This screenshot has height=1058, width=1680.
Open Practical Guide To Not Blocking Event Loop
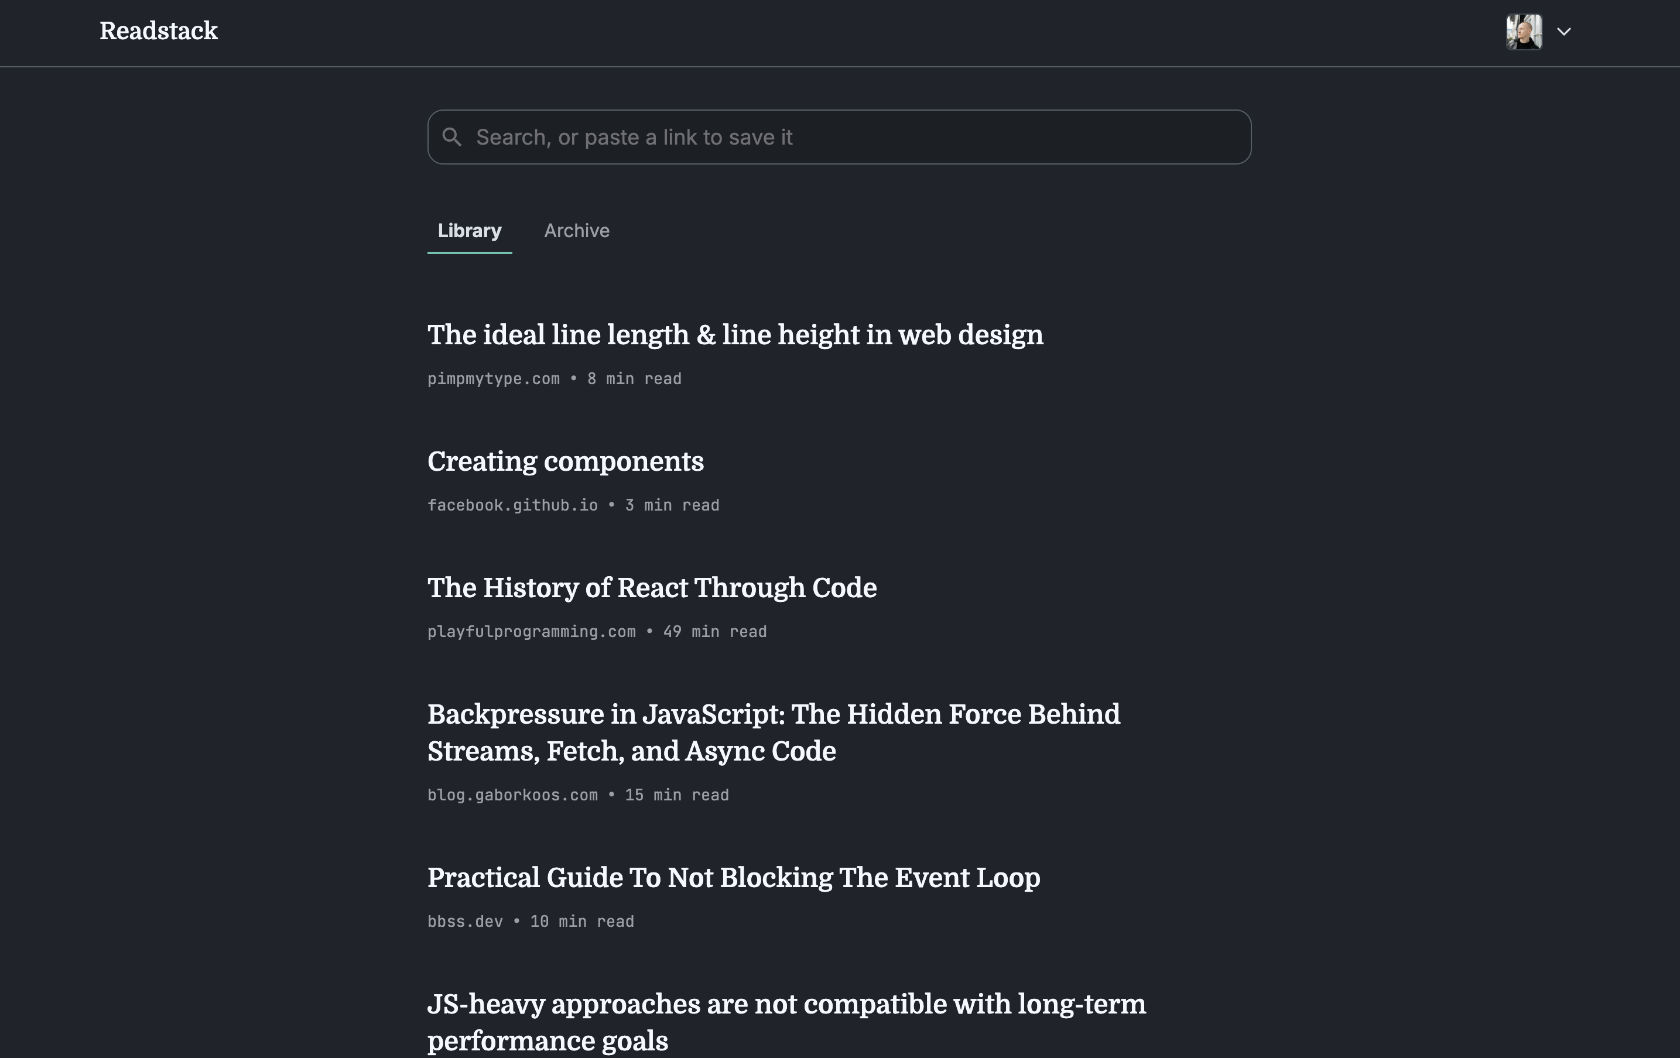(734, 877)
